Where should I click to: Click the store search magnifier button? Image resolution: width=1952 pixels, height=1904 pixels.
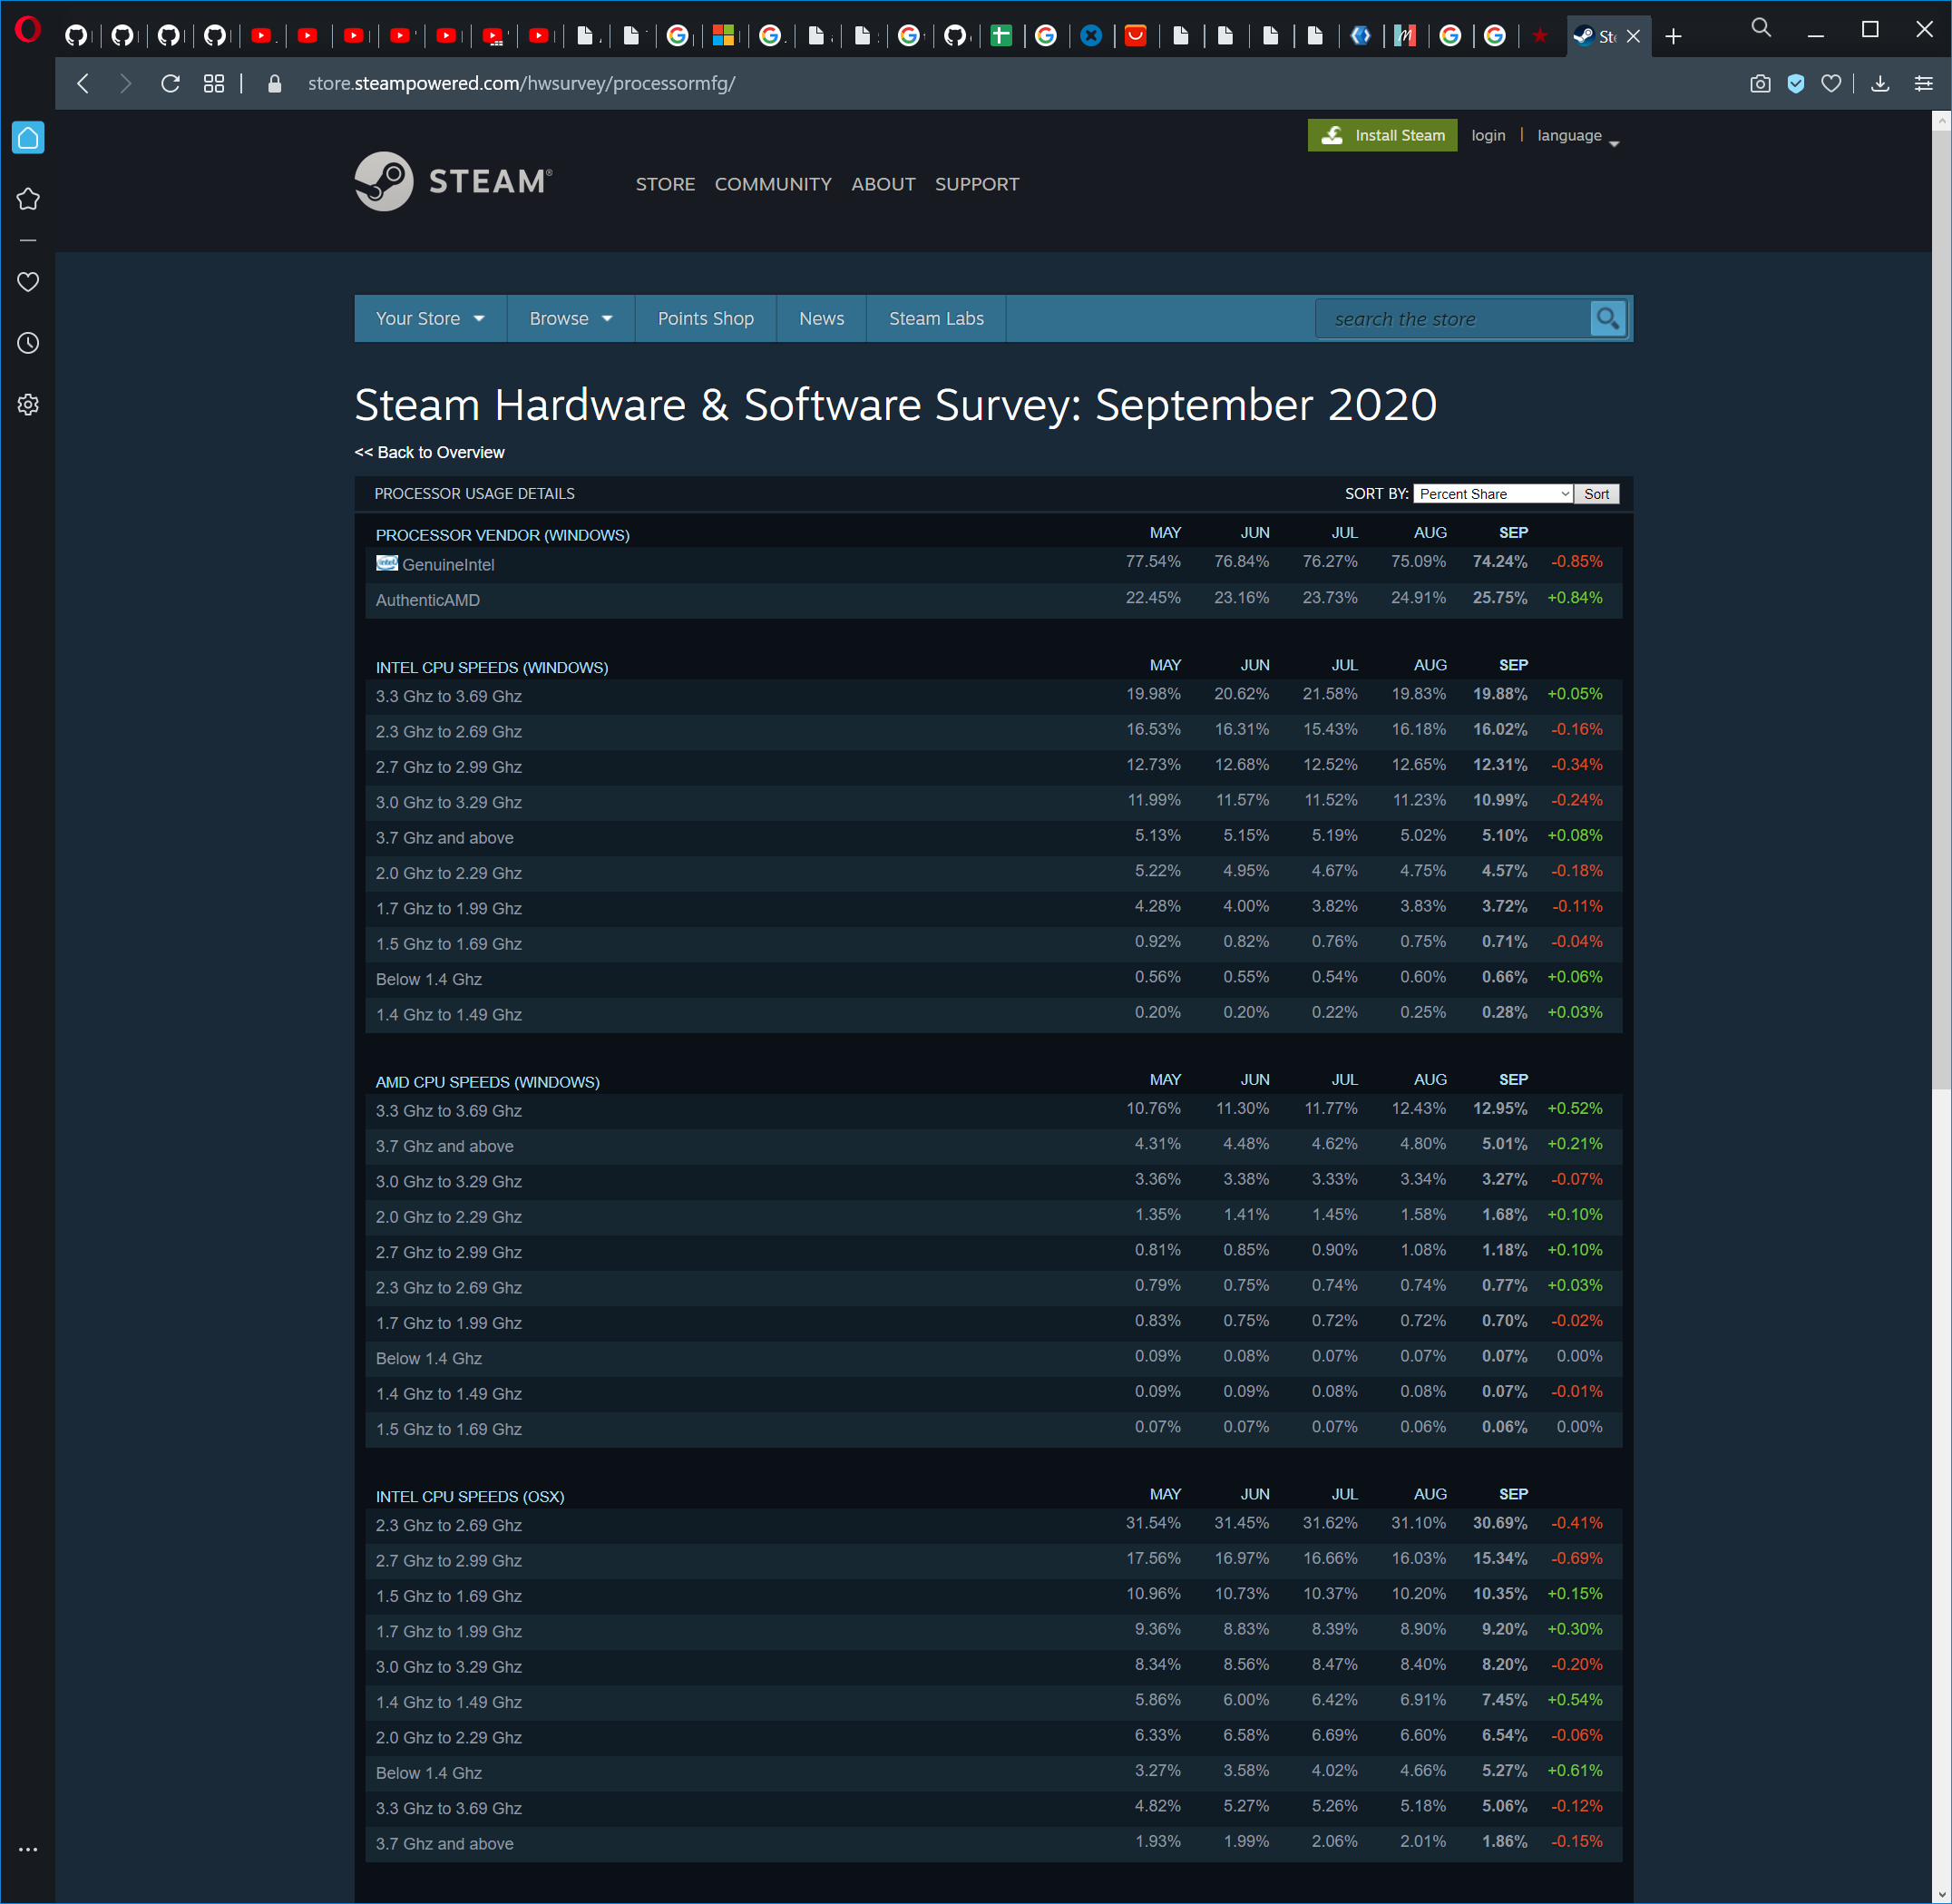(1608, 319)
